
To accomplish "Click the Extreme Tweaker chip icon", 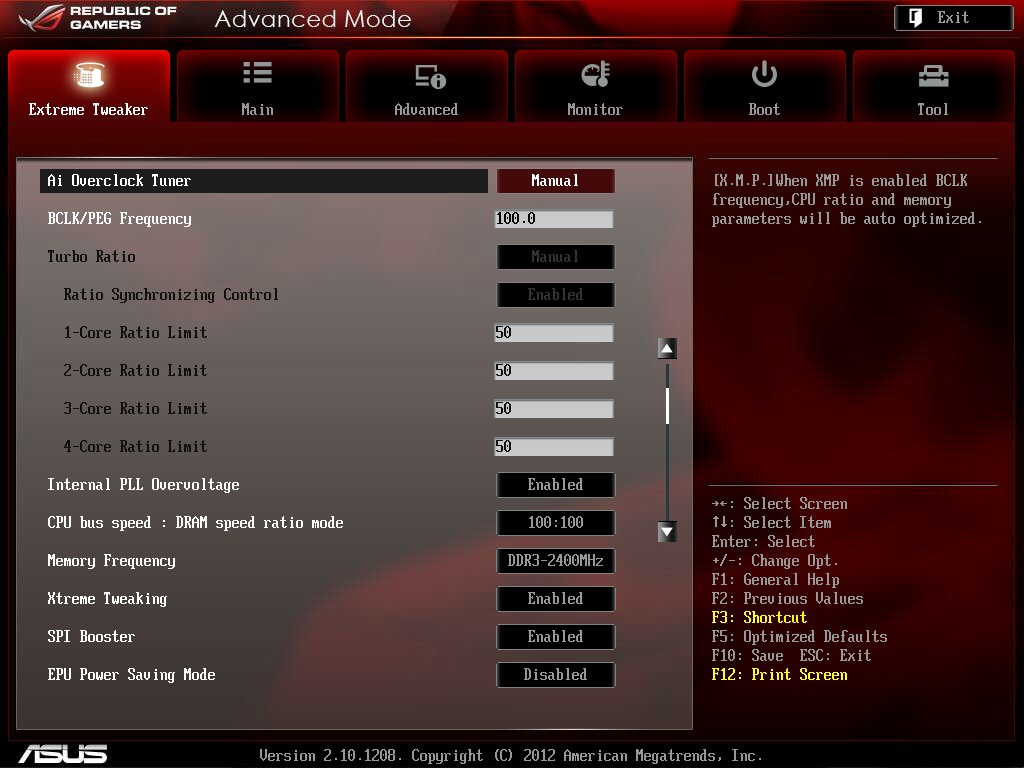I will pos(89,76).
